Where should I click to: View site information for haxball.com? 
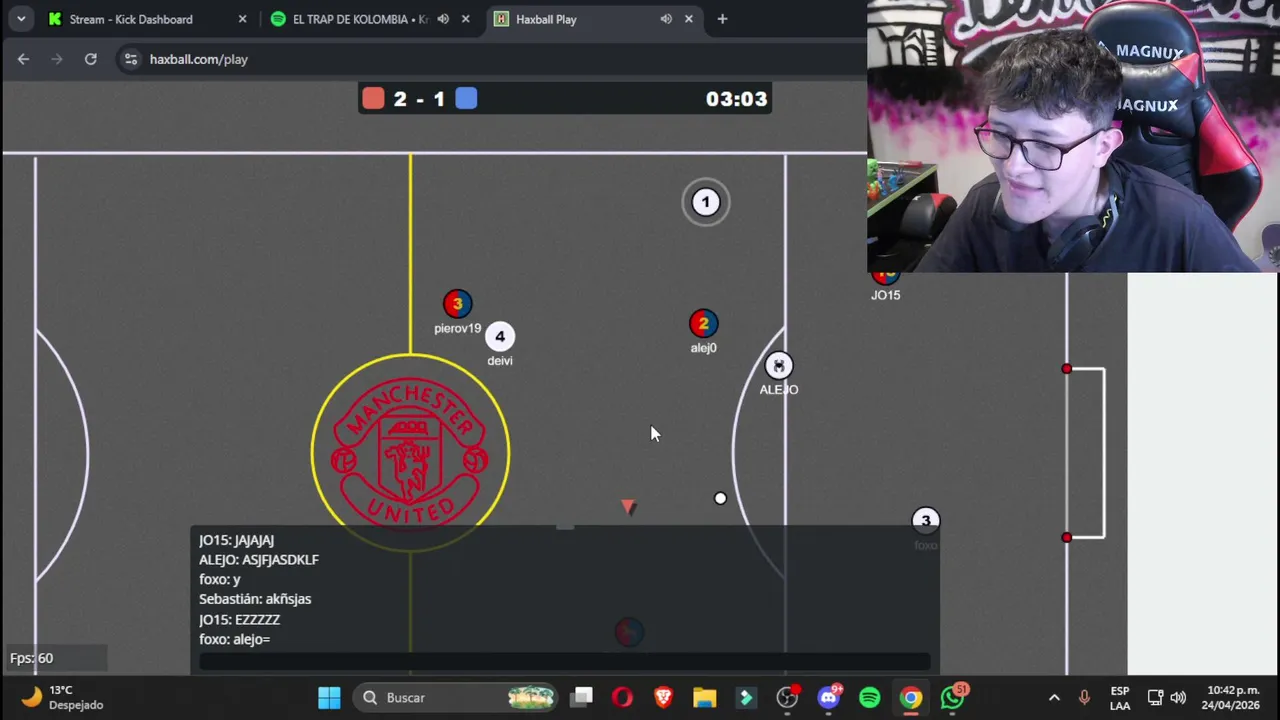[130, 59]
